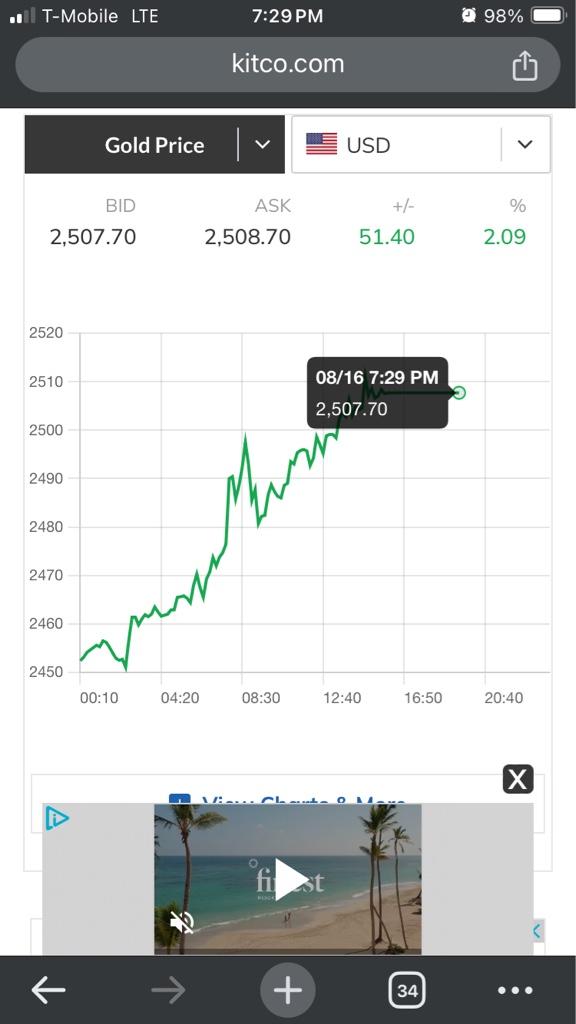Click the chart's current price marker circle
Screen dimensions: 576x1024
(x=459, y=392)
